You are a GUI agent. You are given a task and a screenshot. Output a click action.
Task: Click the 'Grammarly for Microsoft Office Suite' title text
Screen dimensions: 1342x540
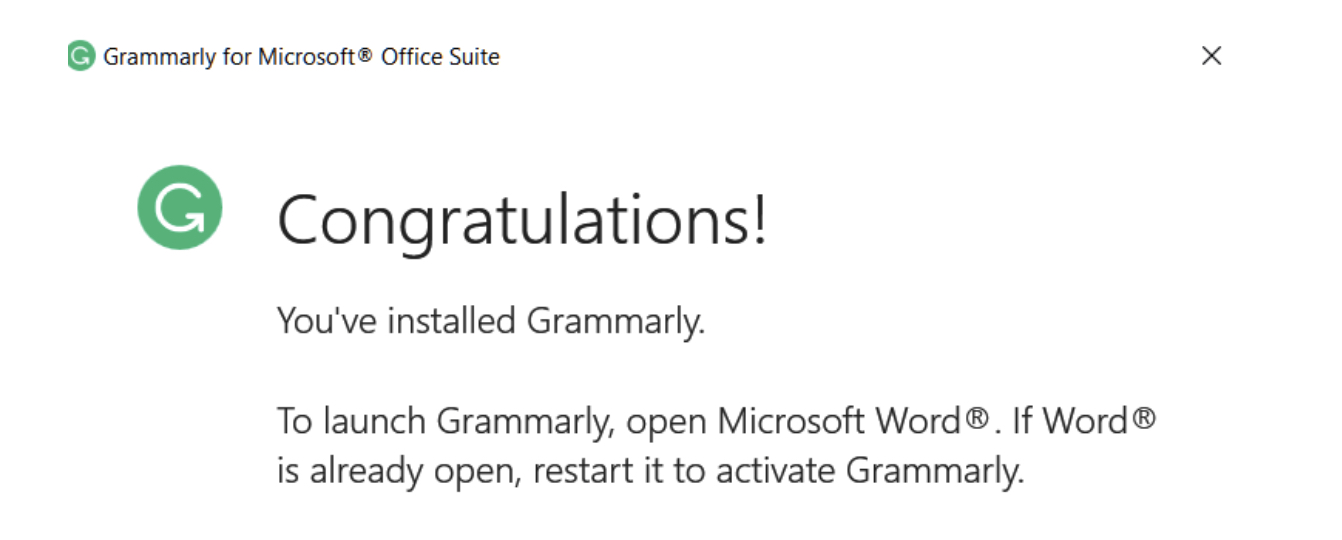302,57
